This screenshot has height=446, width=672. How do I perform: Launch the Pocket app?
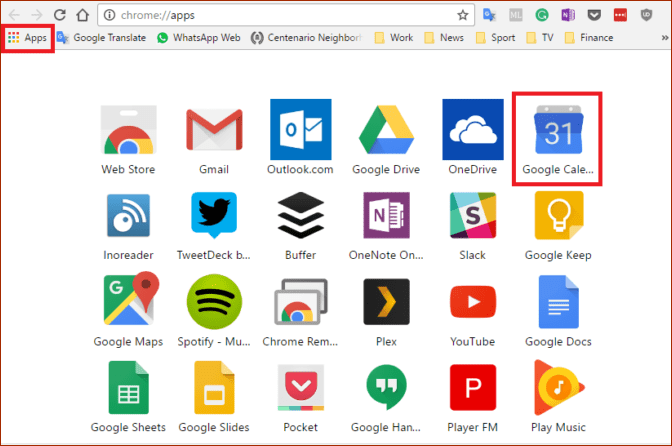(x=300, y=398)
